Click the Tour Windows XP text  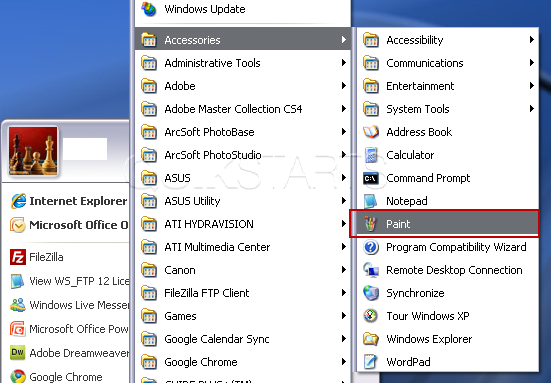point(428,316)
